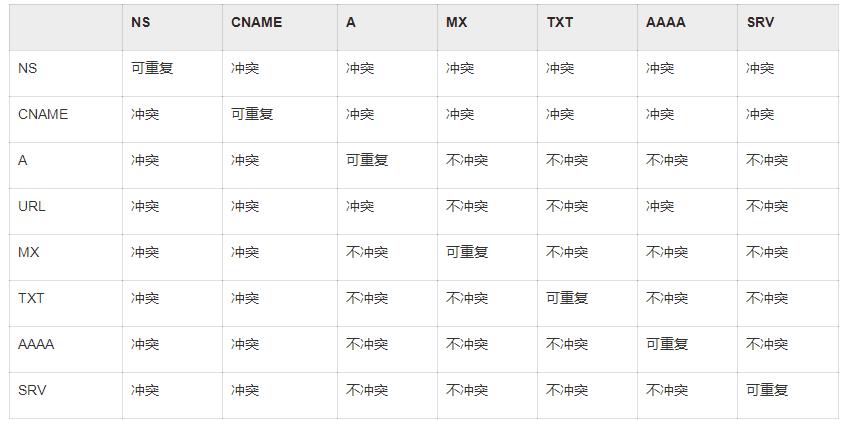Screen dimensions: 847x424
Task: Click the AAAA column header
Action: pos(665,22)
